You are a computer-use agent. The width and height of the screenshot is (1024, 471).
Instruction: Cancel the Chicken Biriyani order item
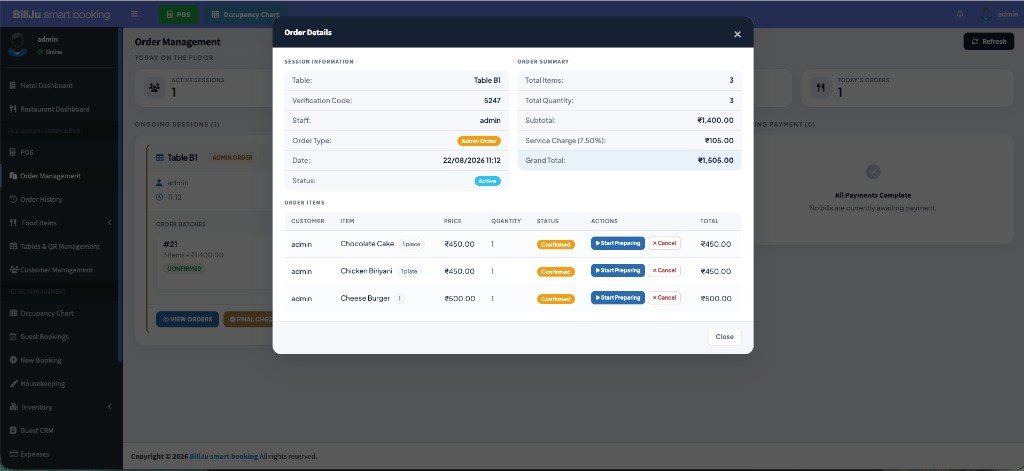[664, 270]
